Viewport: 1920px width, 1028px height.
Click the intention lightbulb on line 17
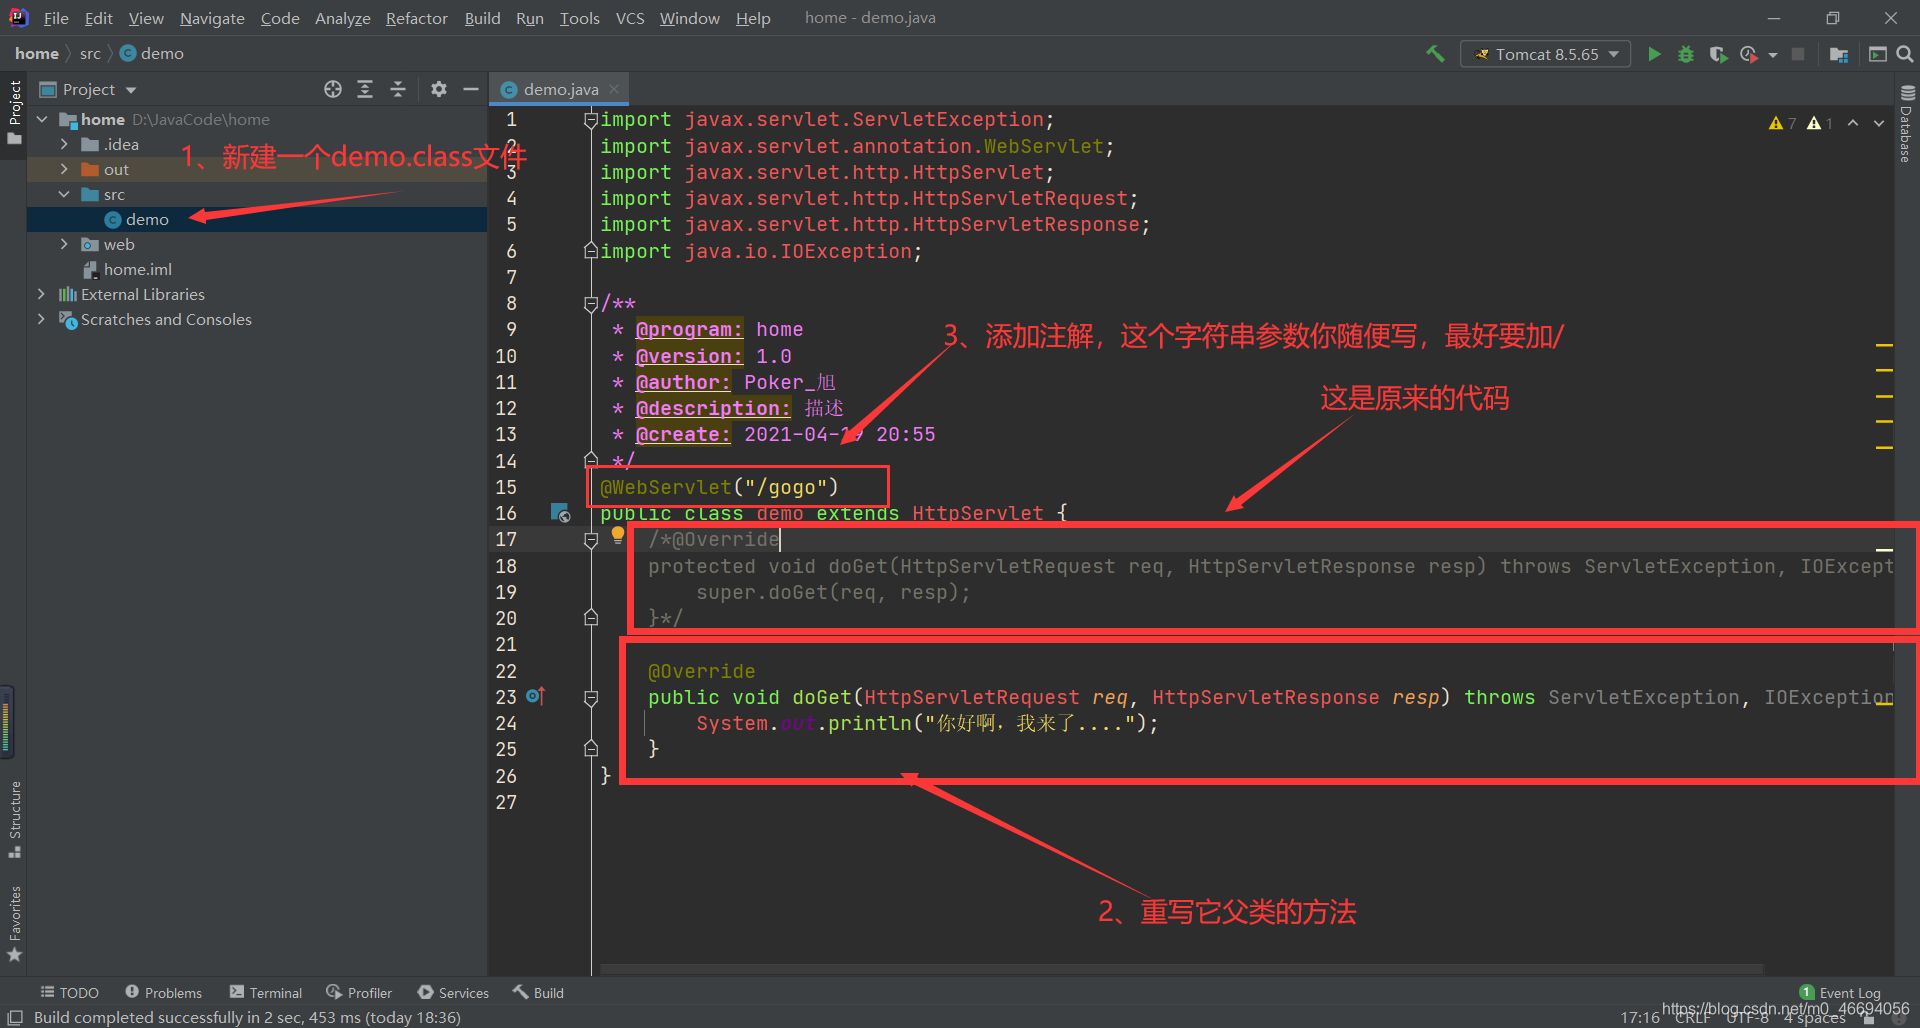tap(618, 535)
